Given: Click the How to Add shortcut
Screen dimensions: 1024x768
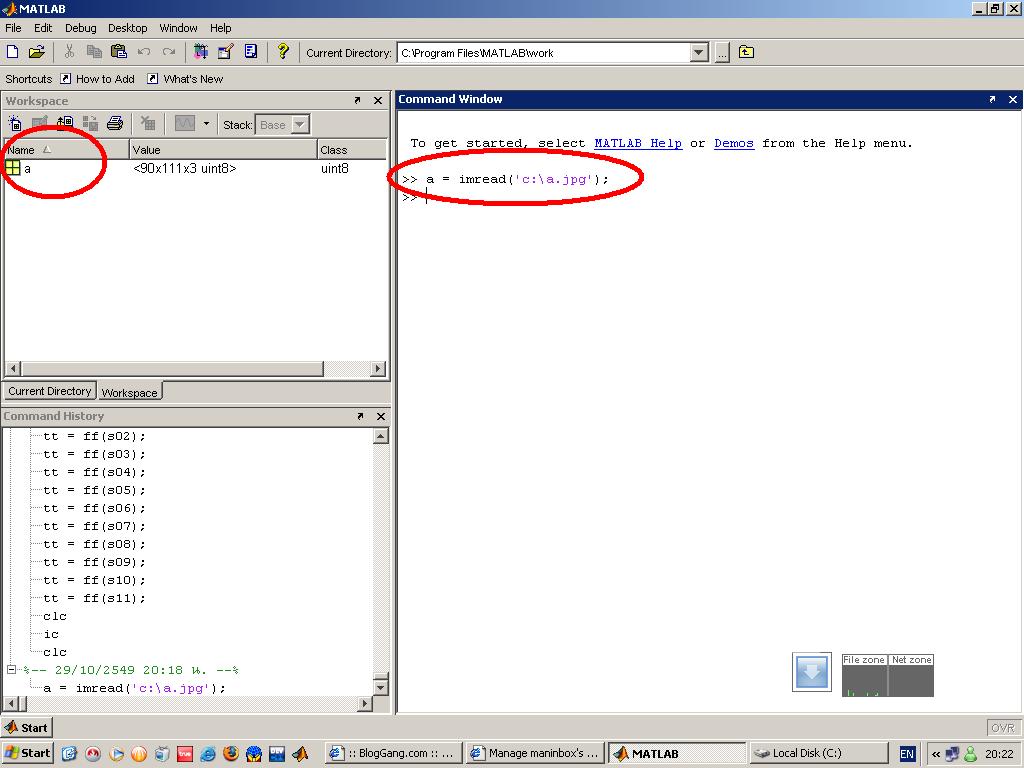Looking at the screenshot, I should [97, 79].
